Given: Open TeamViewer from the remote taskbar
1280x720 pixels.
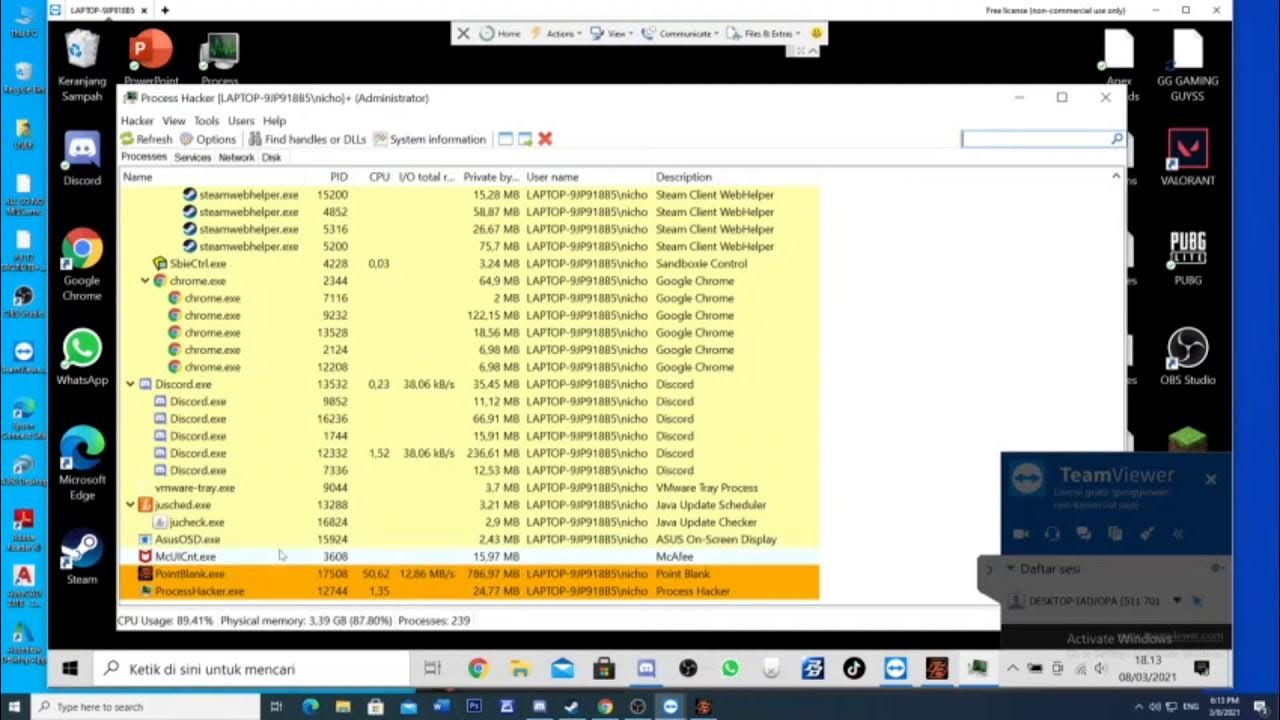Looking at the screenshot, I should pyautogui.click(x=895, y=669).
